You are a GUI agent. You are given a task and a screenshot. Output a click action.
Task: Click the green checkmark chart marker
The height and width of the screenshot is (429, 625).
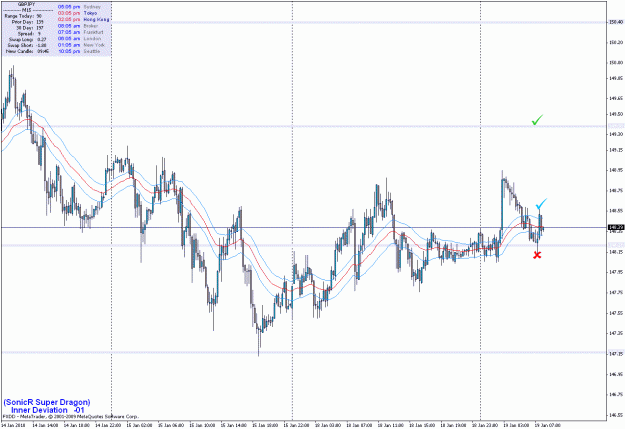537,120
